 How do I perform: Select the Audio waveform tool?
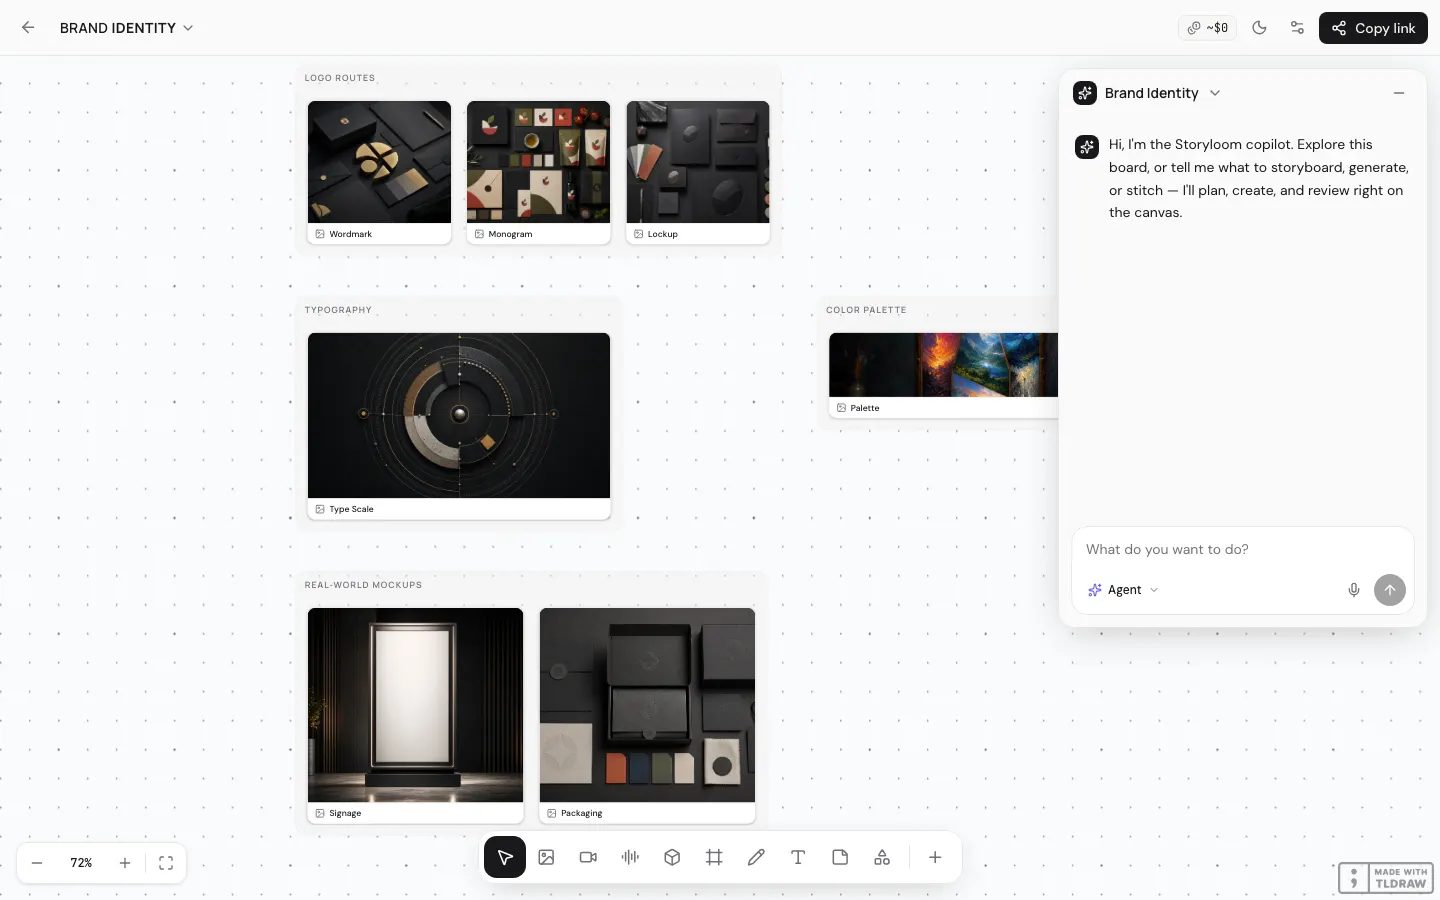pos(630,857)
